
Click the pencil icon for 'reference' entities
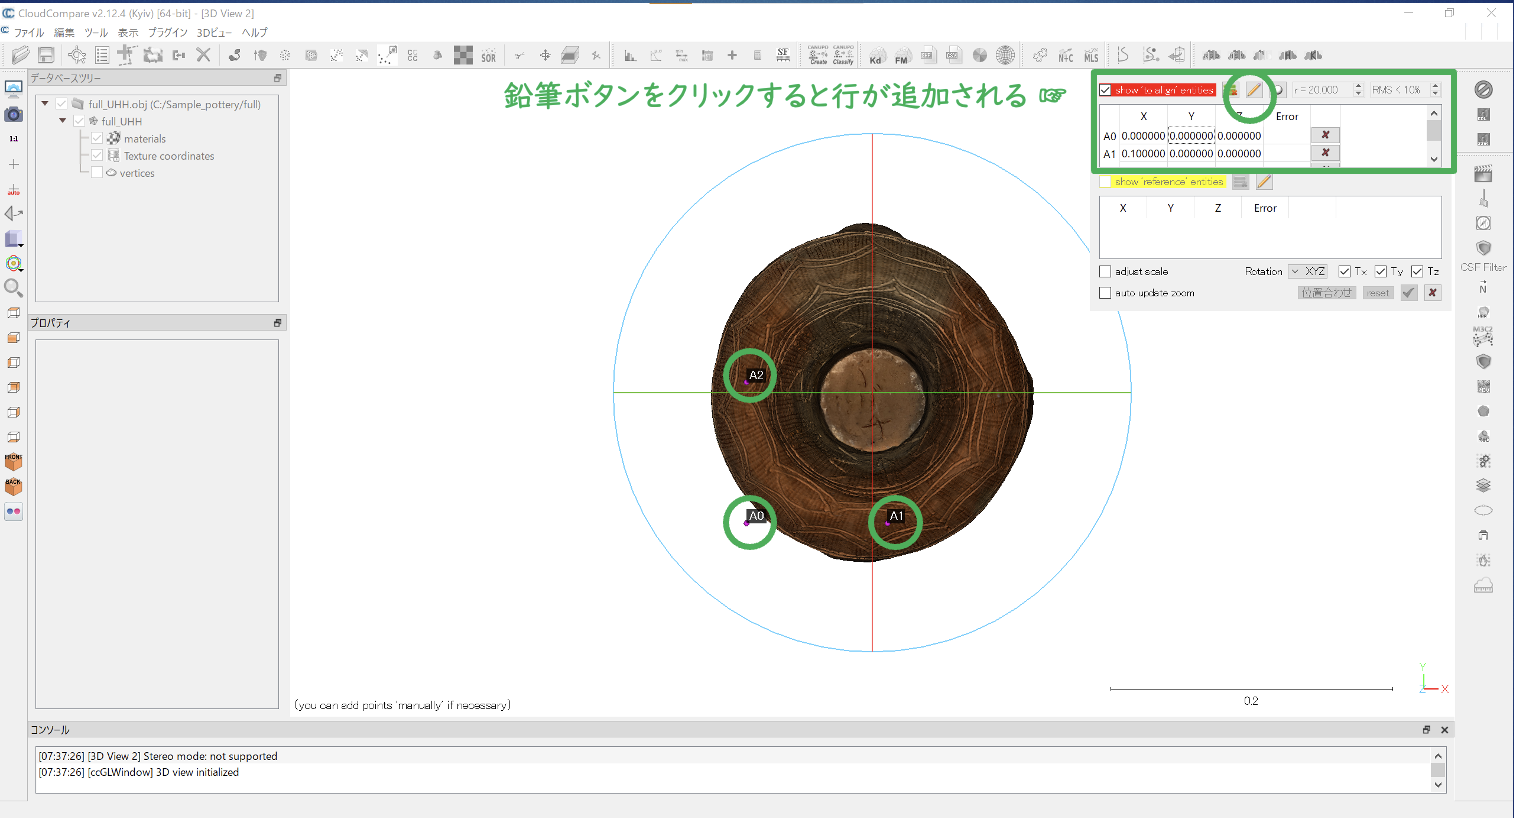coord(1264,182)
